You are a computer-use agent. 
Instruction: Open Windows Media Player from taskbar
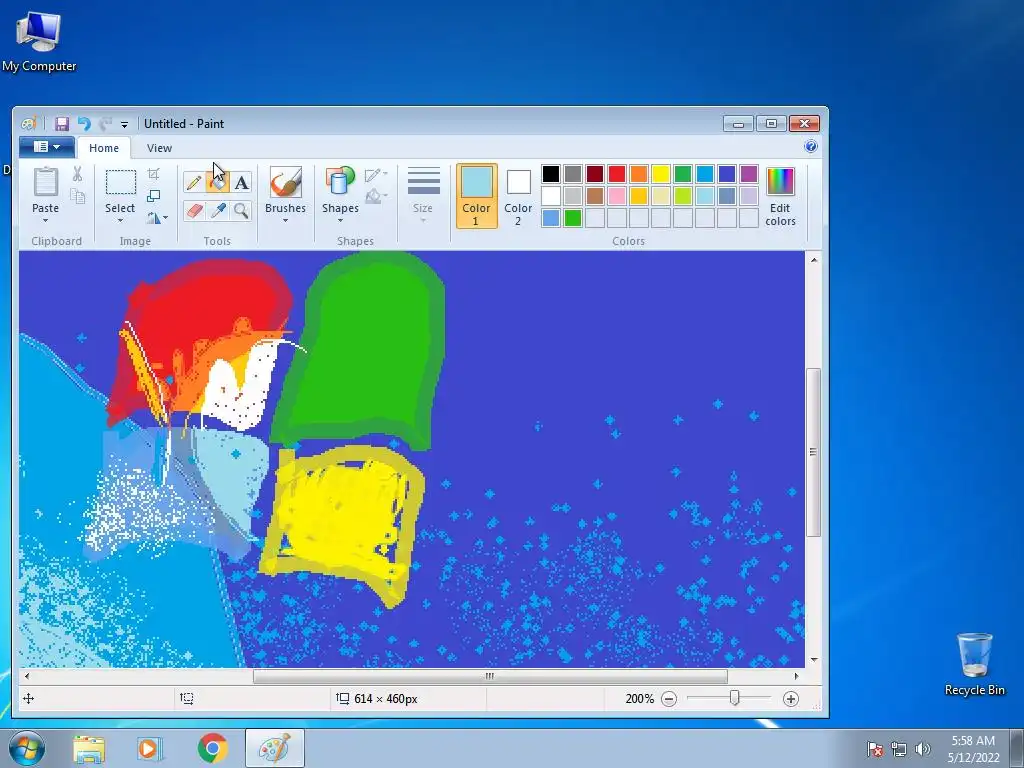[150, 748]
